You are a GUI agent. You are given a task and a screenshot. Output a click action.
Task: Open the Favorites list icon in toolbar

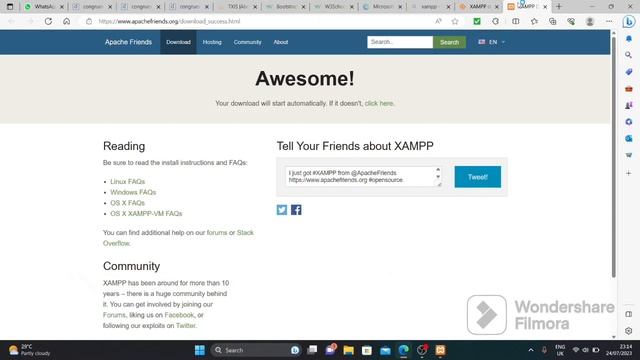pyautogui.click(x=534, y=21)
